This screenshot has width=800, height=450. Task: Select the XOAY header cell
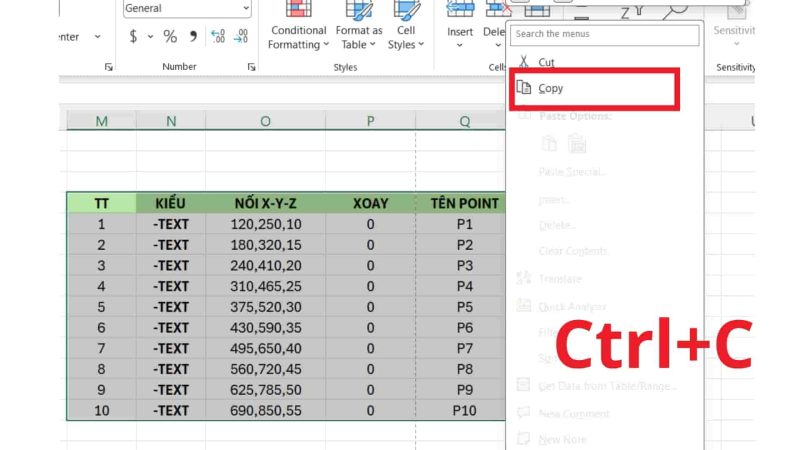click(370, 203)
